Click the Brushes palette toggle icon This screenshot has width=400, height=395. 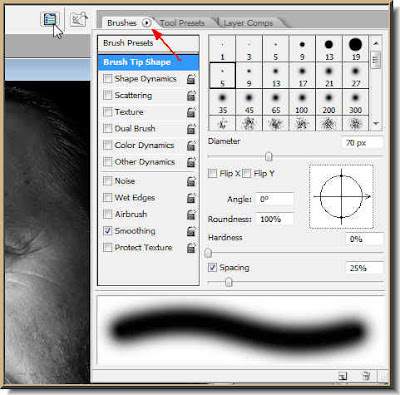click(50, 19)
